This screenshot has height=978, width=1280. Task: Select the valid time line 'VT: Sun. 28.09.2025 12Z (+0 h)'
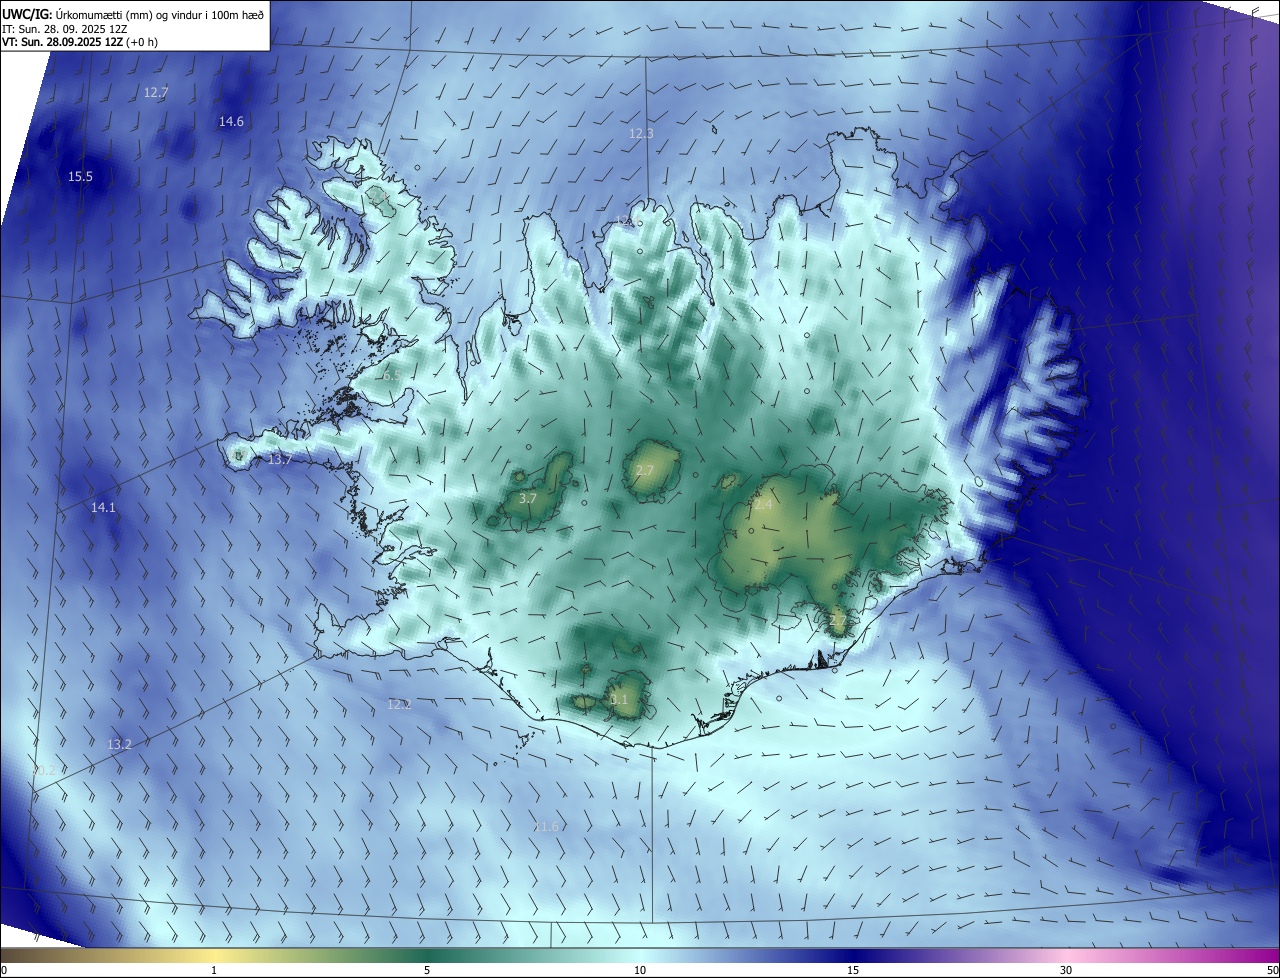[79, 42]
